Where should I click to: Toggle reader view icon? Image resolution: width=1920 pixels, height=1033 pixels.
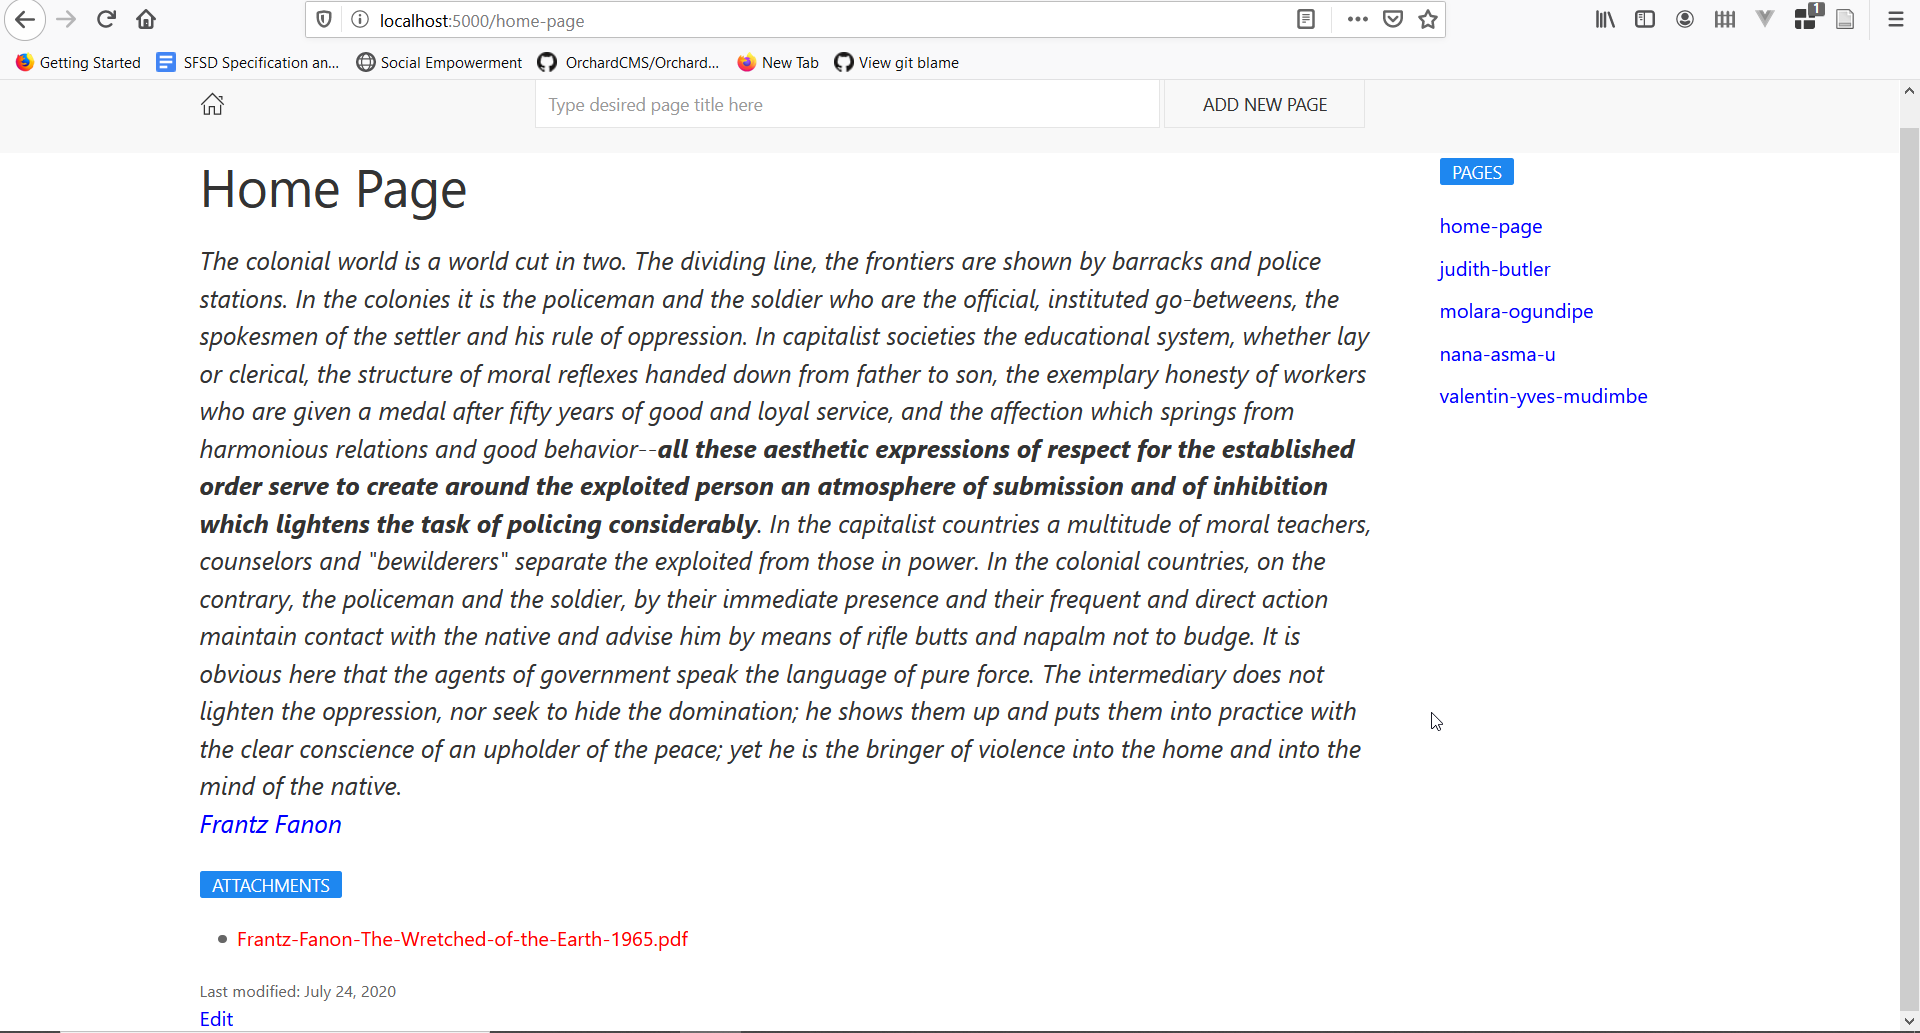coord(1306,19)
